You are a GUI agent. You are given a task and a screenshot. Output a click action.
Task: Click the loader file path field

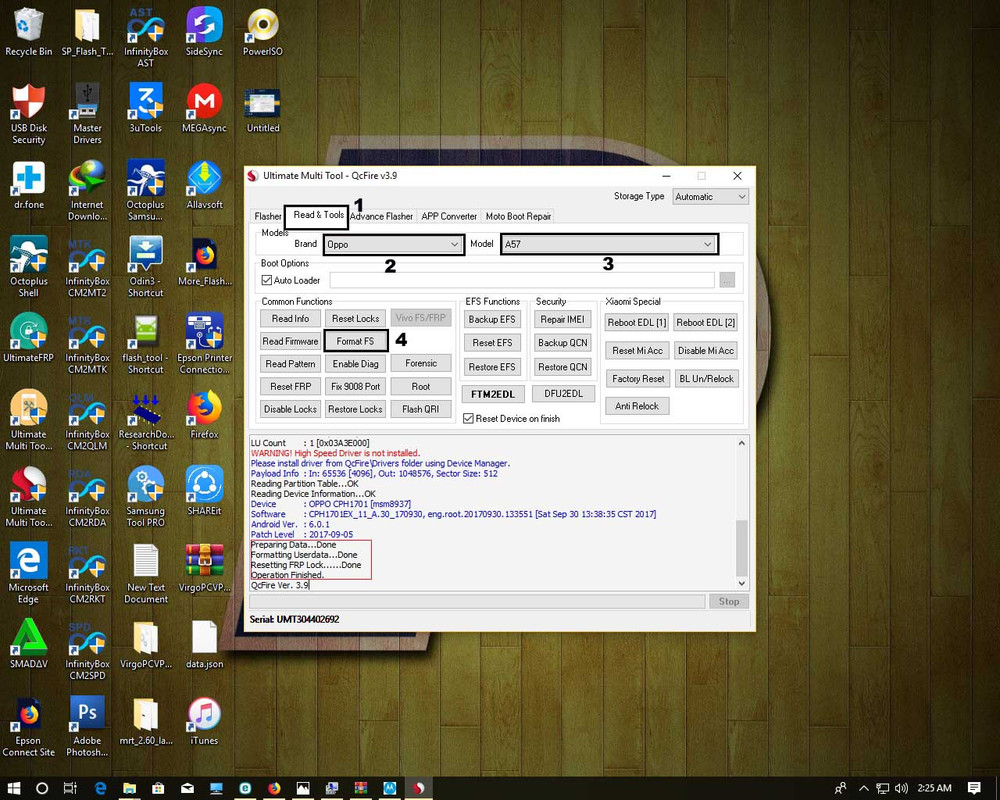(522, 279)
